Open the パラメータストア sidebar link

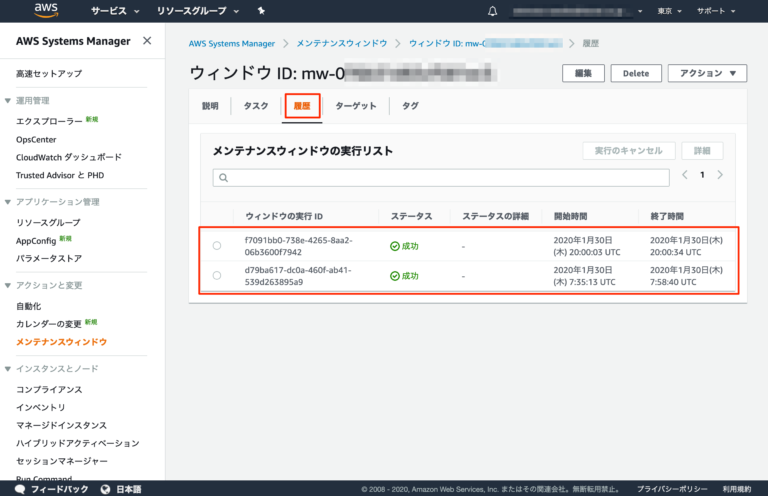49,258
